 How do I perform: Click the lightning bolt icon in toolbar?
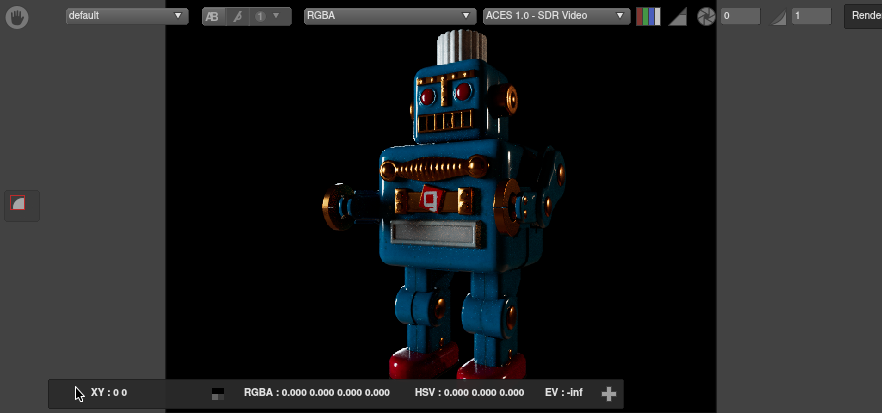(x=237, y=16)
